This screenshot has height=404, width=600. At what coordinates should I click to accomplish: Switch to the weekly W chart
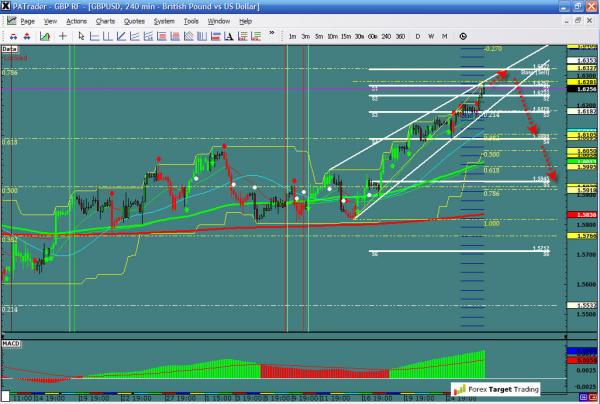430,37
